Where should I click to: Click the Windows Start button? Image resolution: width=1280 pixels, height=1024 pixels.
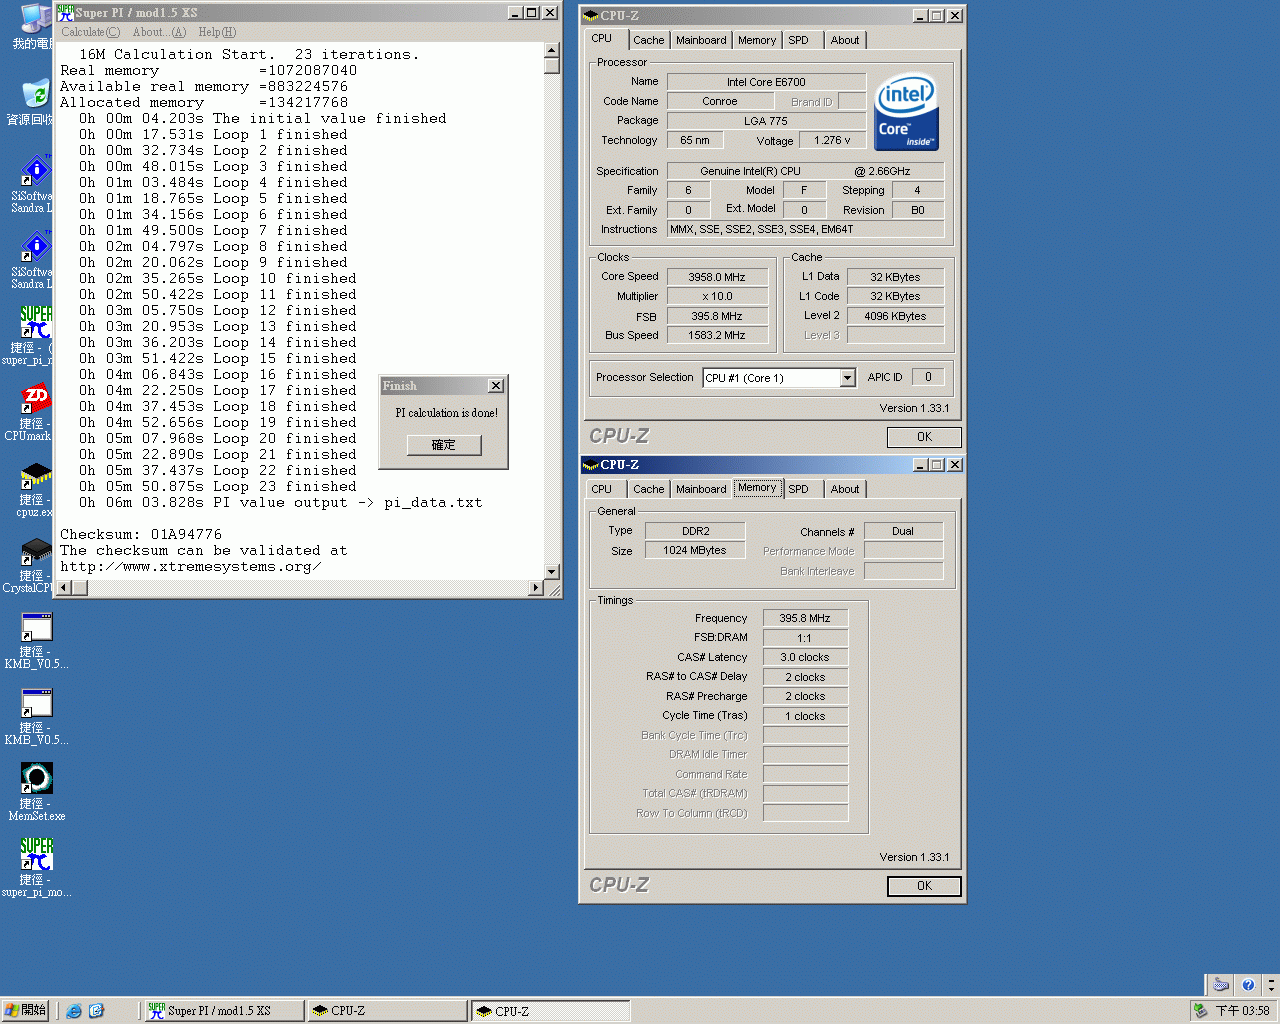point(25,1011)
